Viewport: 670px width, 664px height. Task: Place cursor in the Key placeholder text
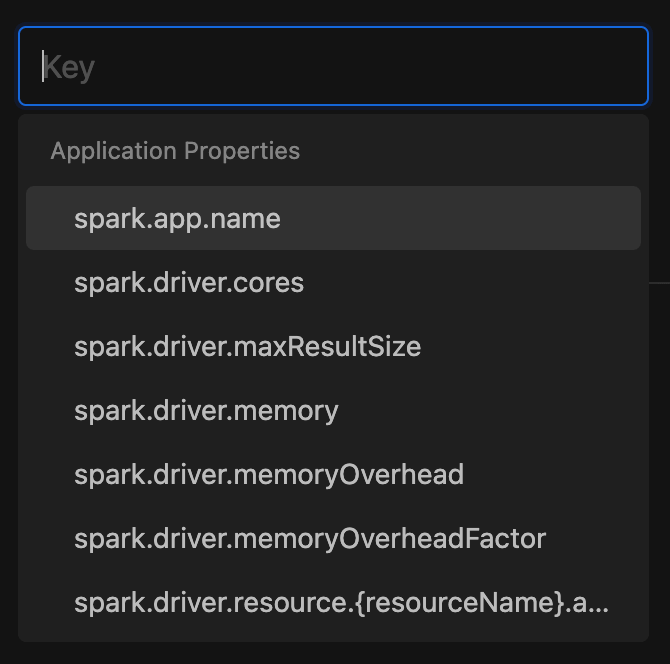pos(68,68)
